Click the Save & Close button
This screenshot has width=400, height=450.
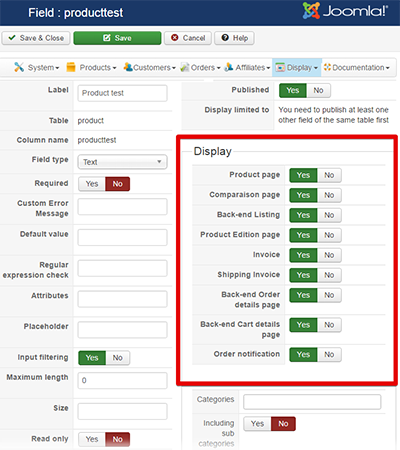click(x=36, y=38)
